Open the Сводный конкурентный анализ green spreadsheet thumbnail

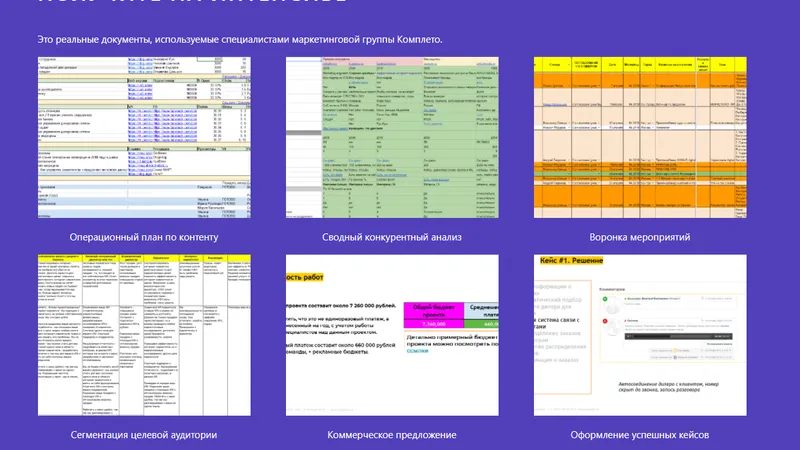coord(392,137)
